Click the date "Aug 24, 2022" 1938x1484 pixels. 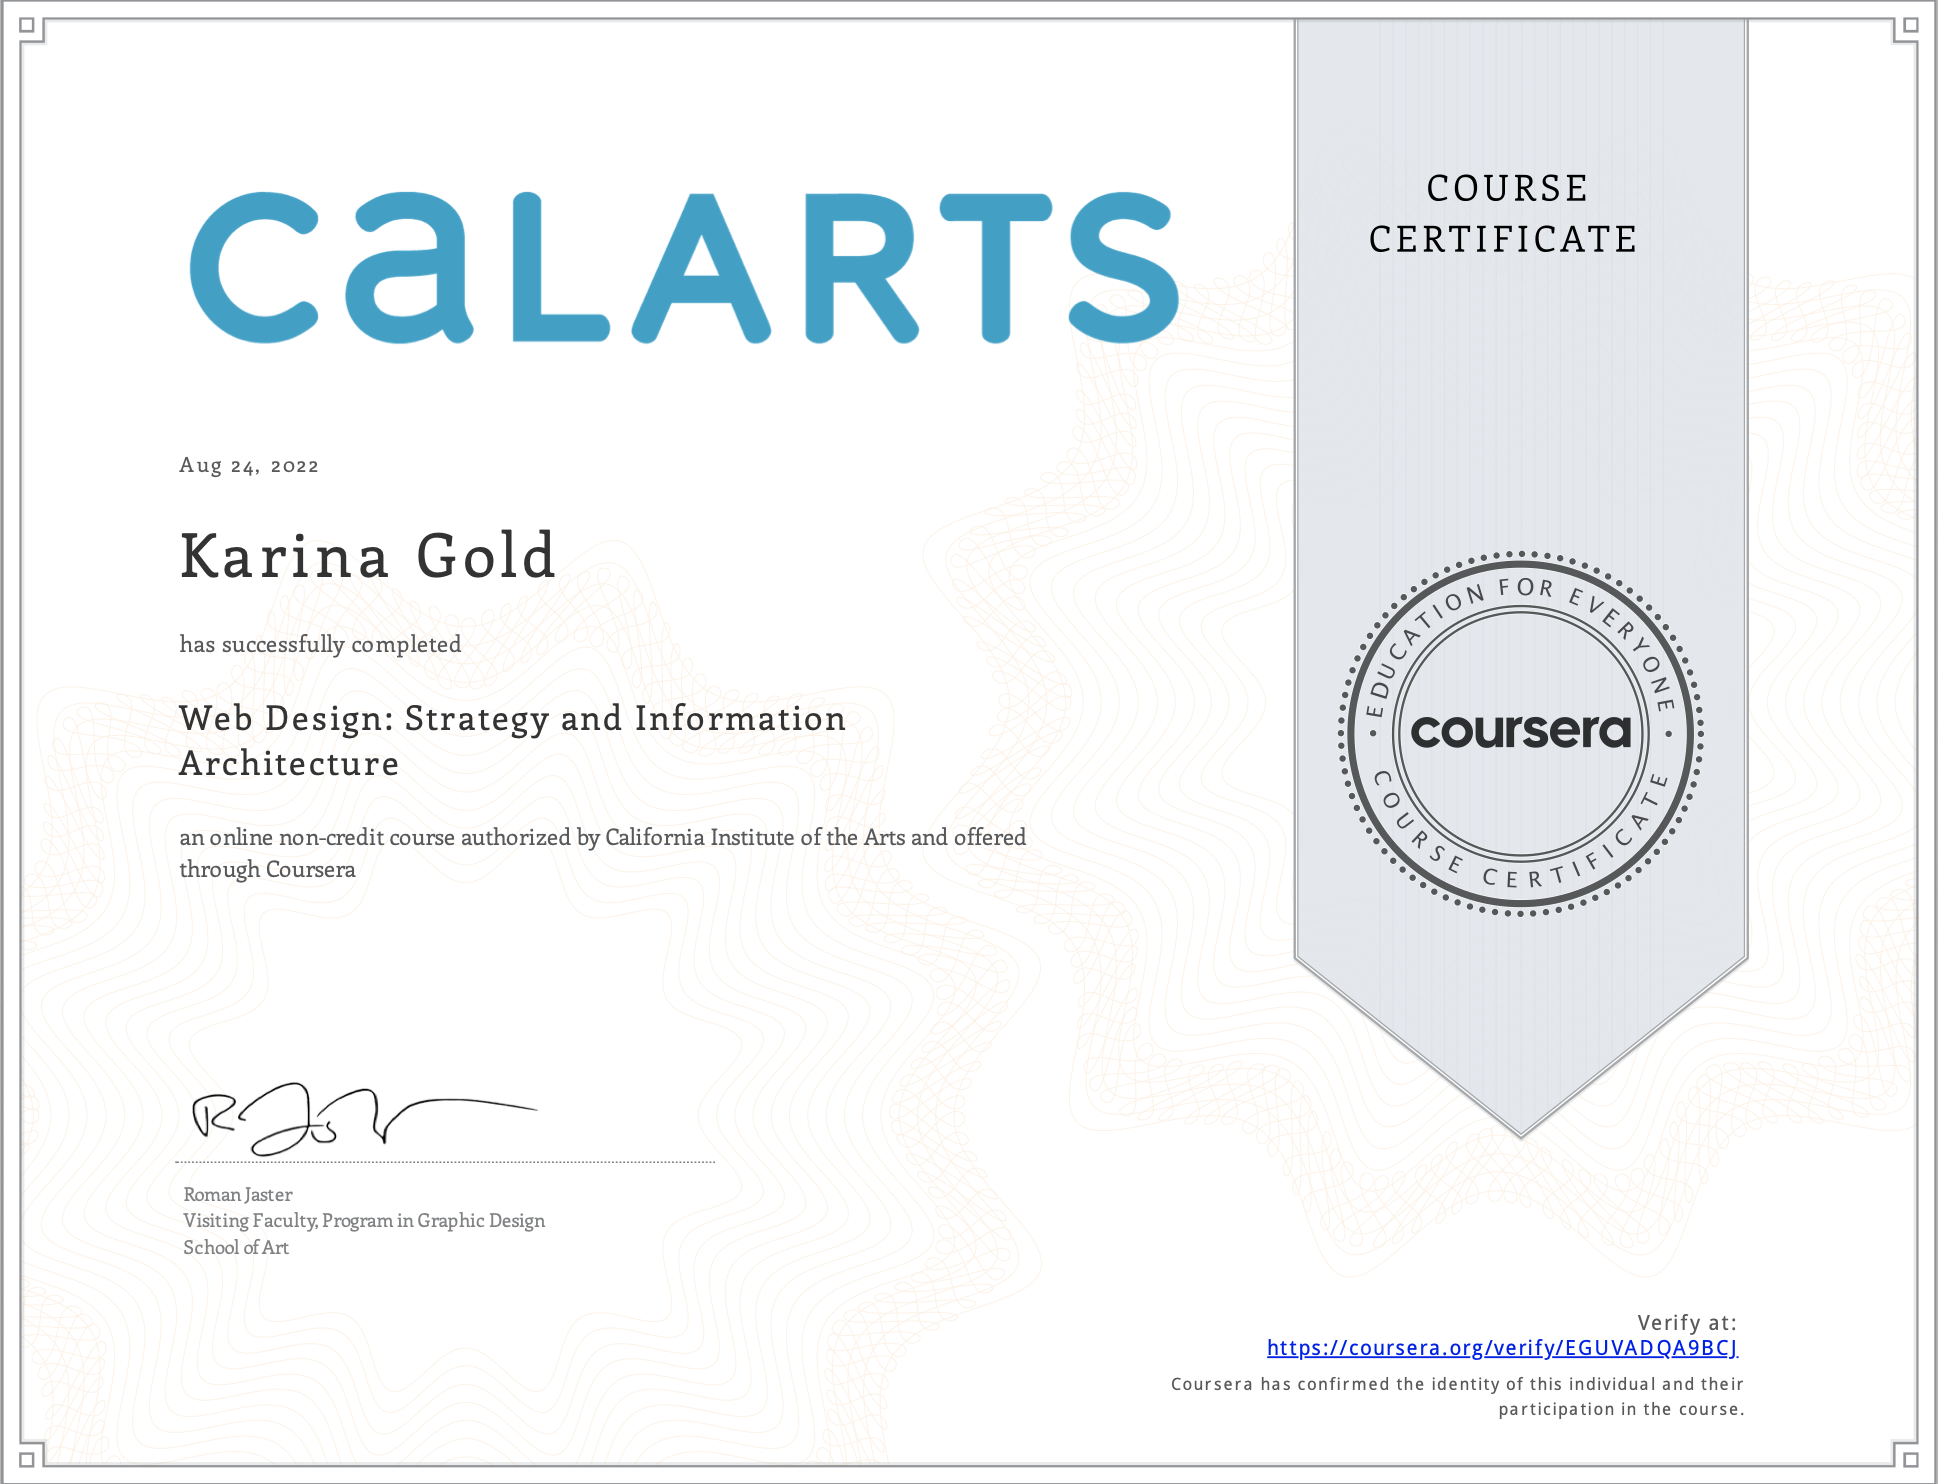[x=249, y=465]
